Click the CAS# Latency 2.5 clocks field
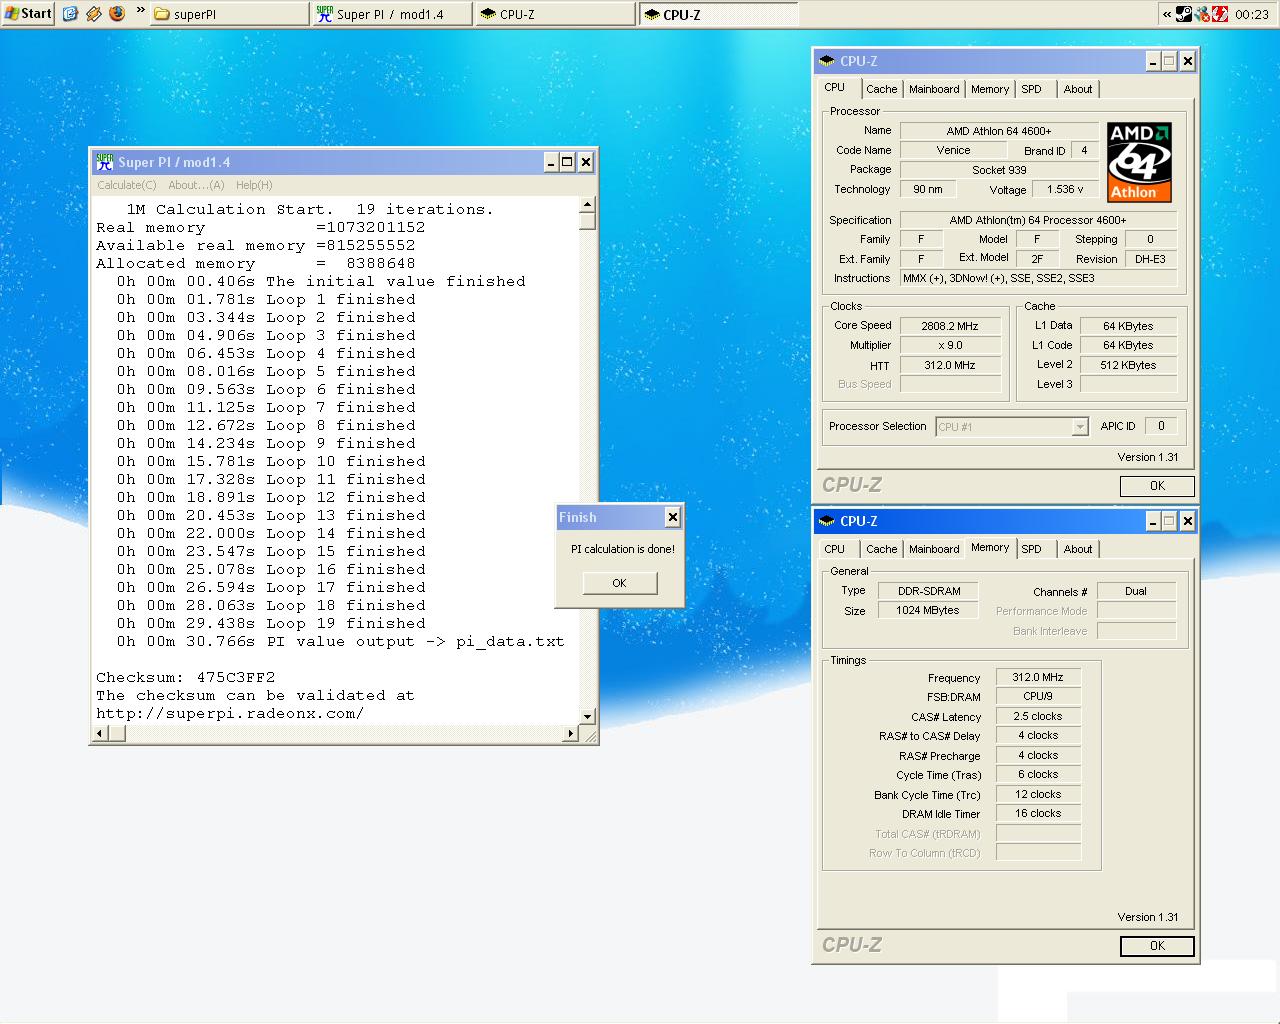Viewport: 1280px width, 1024px height. click(1038, 716)
